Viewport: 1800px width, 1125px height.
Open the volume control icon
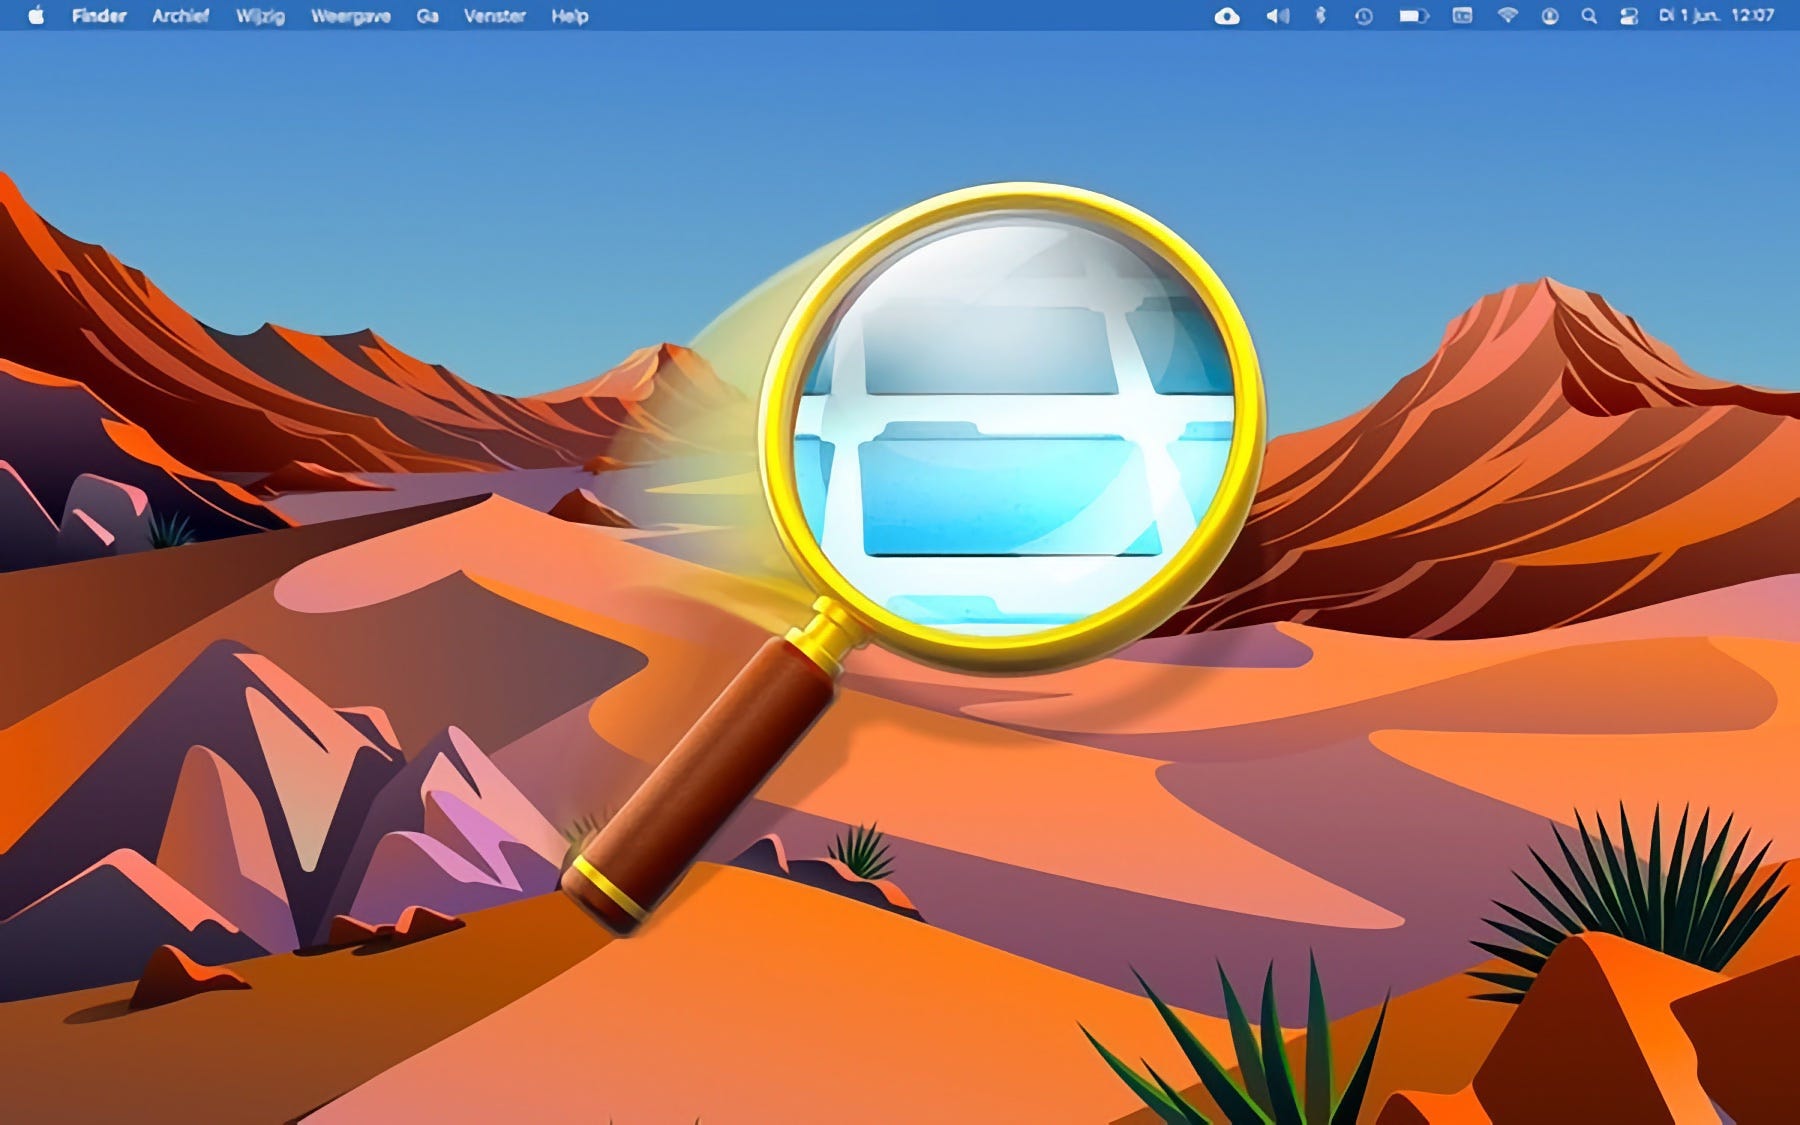(x=1277, y=16)
